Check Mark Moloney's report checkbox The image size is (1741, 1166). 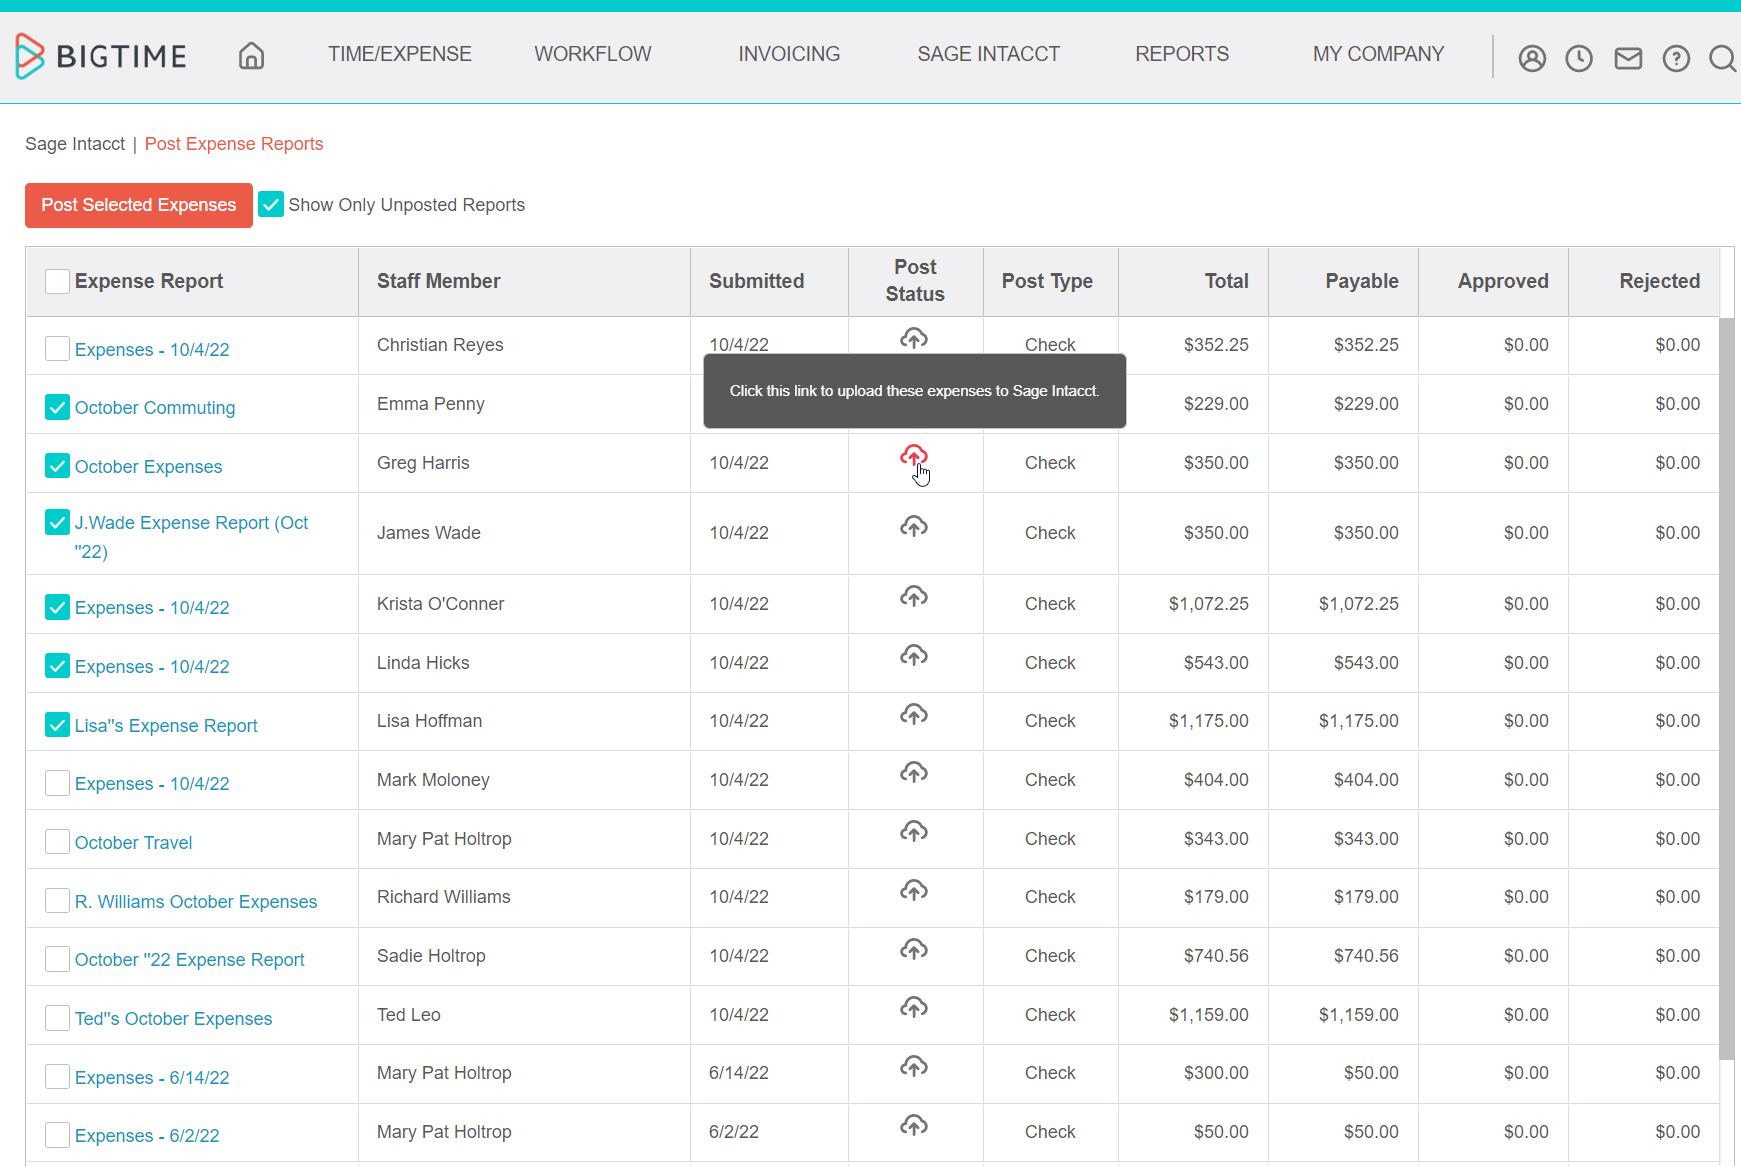[x=58, y=783]
